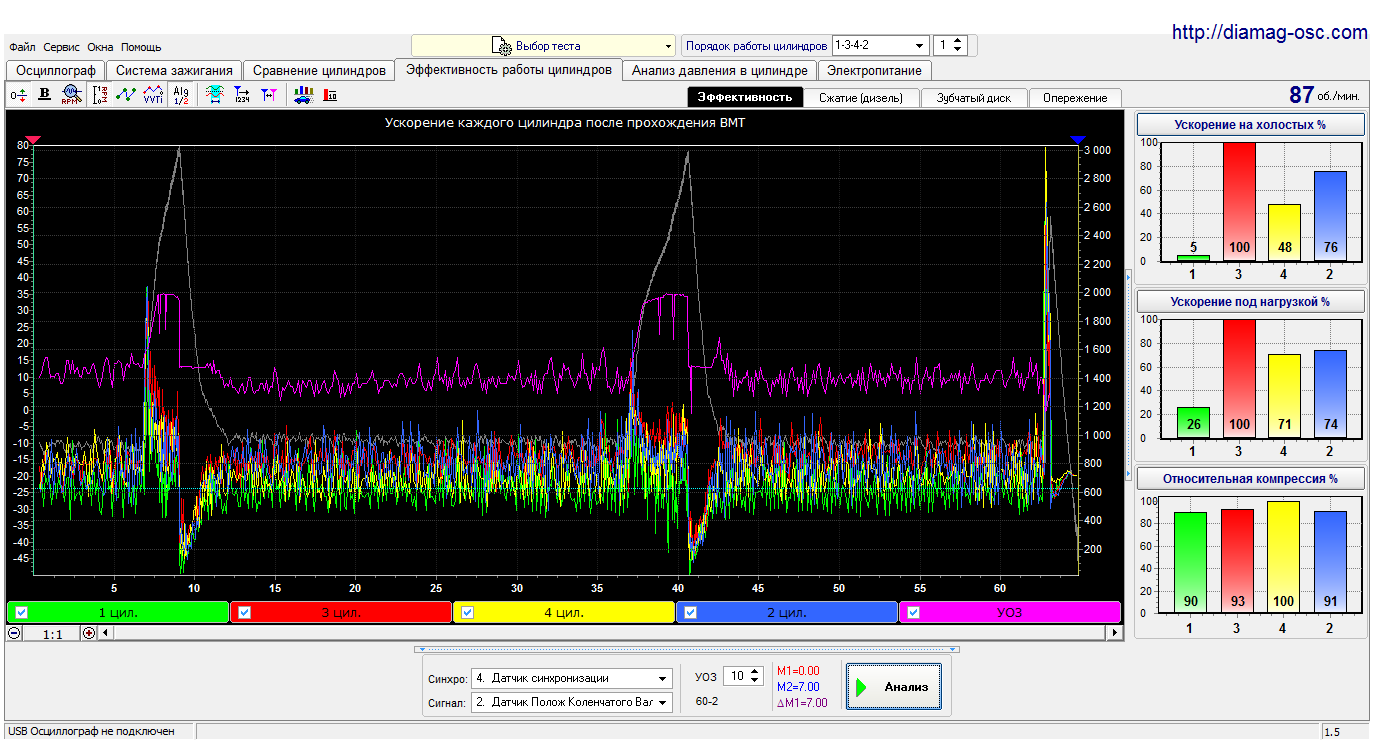Screen dimensions: 1382x744
Task: Click the zoom-in plus icon below graph
Action: point(89,633)
